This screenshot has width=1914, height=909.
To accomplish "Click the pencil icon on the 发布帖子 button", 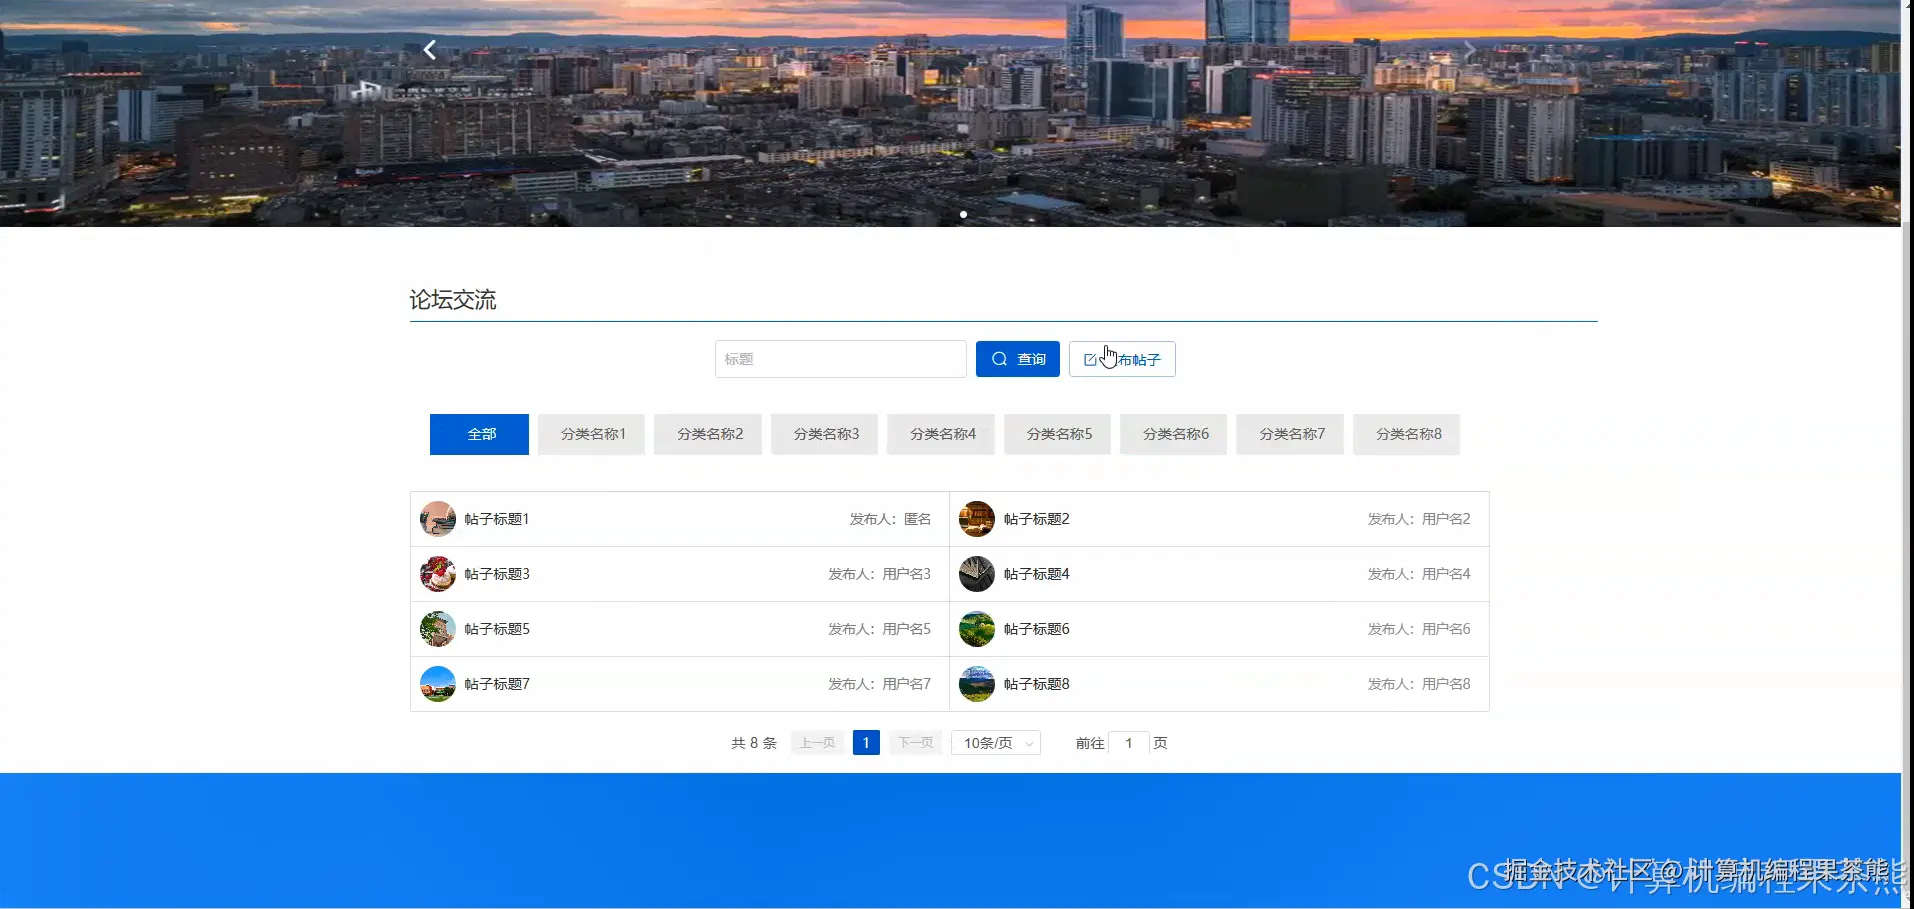I will coord(1092,359).
